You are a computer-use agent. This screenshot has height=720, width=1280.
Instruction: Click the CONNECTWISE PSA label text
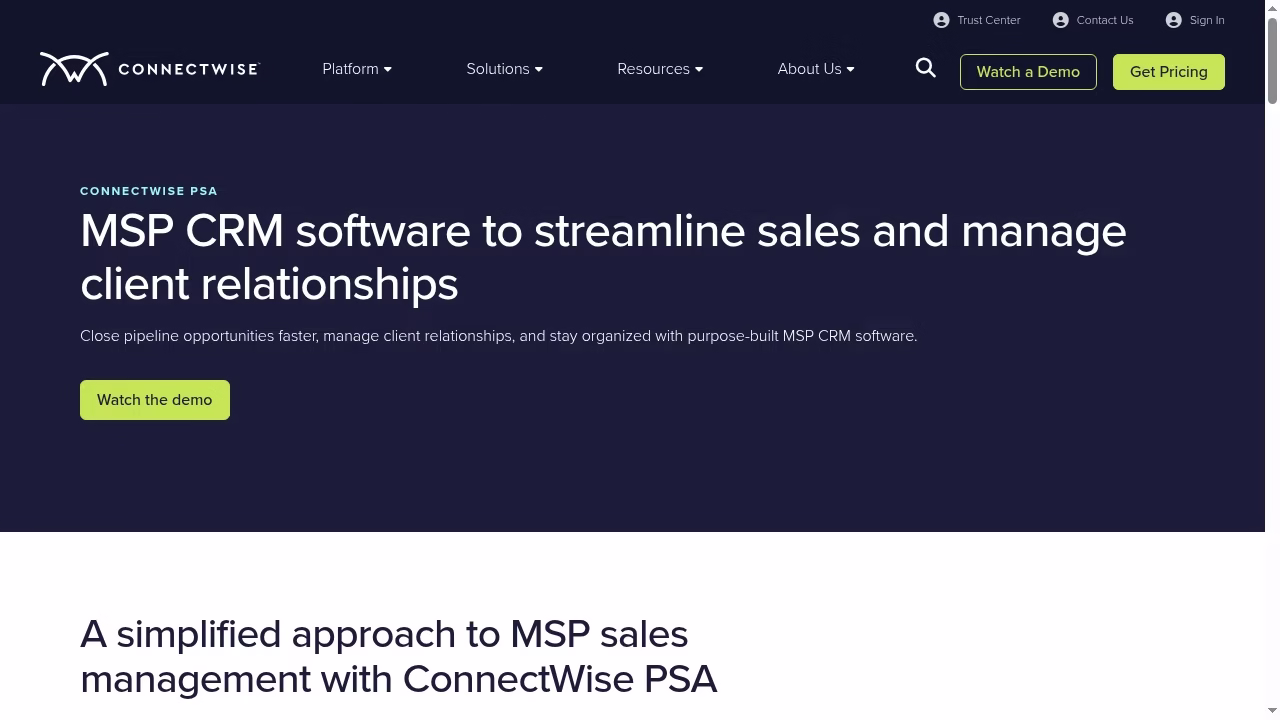click(x=149, y=191)
